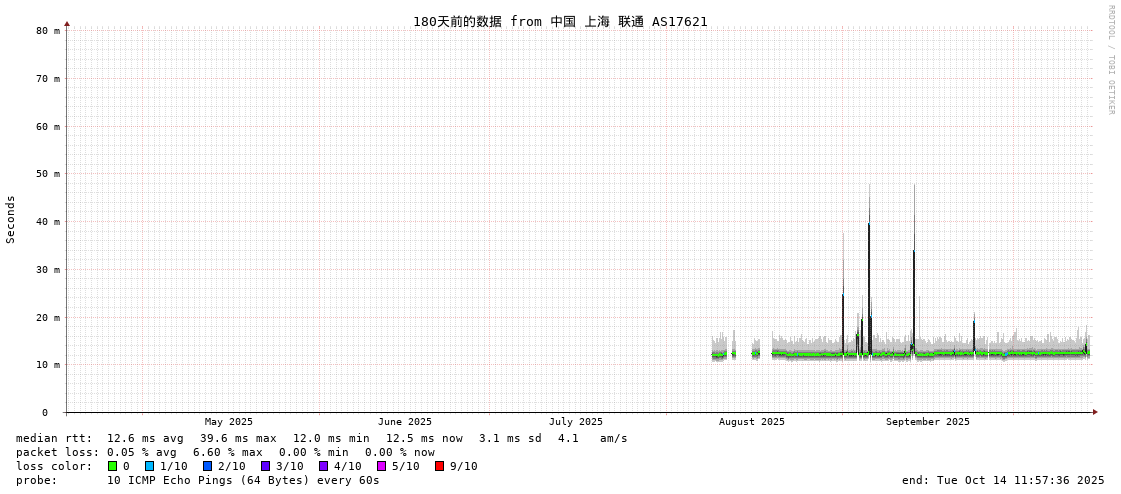Select the violet 4/10 loss swatch
1121x494 pixels.
pyautogui.click(x=324, y=466)
